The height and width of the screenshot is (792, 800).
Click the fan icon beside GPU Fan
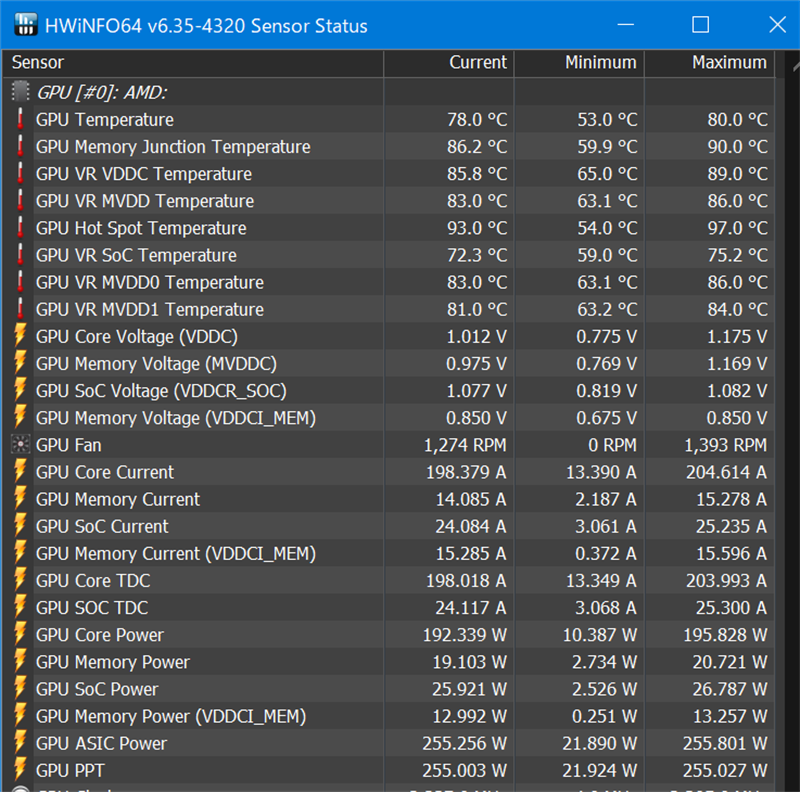coord(20,444)
